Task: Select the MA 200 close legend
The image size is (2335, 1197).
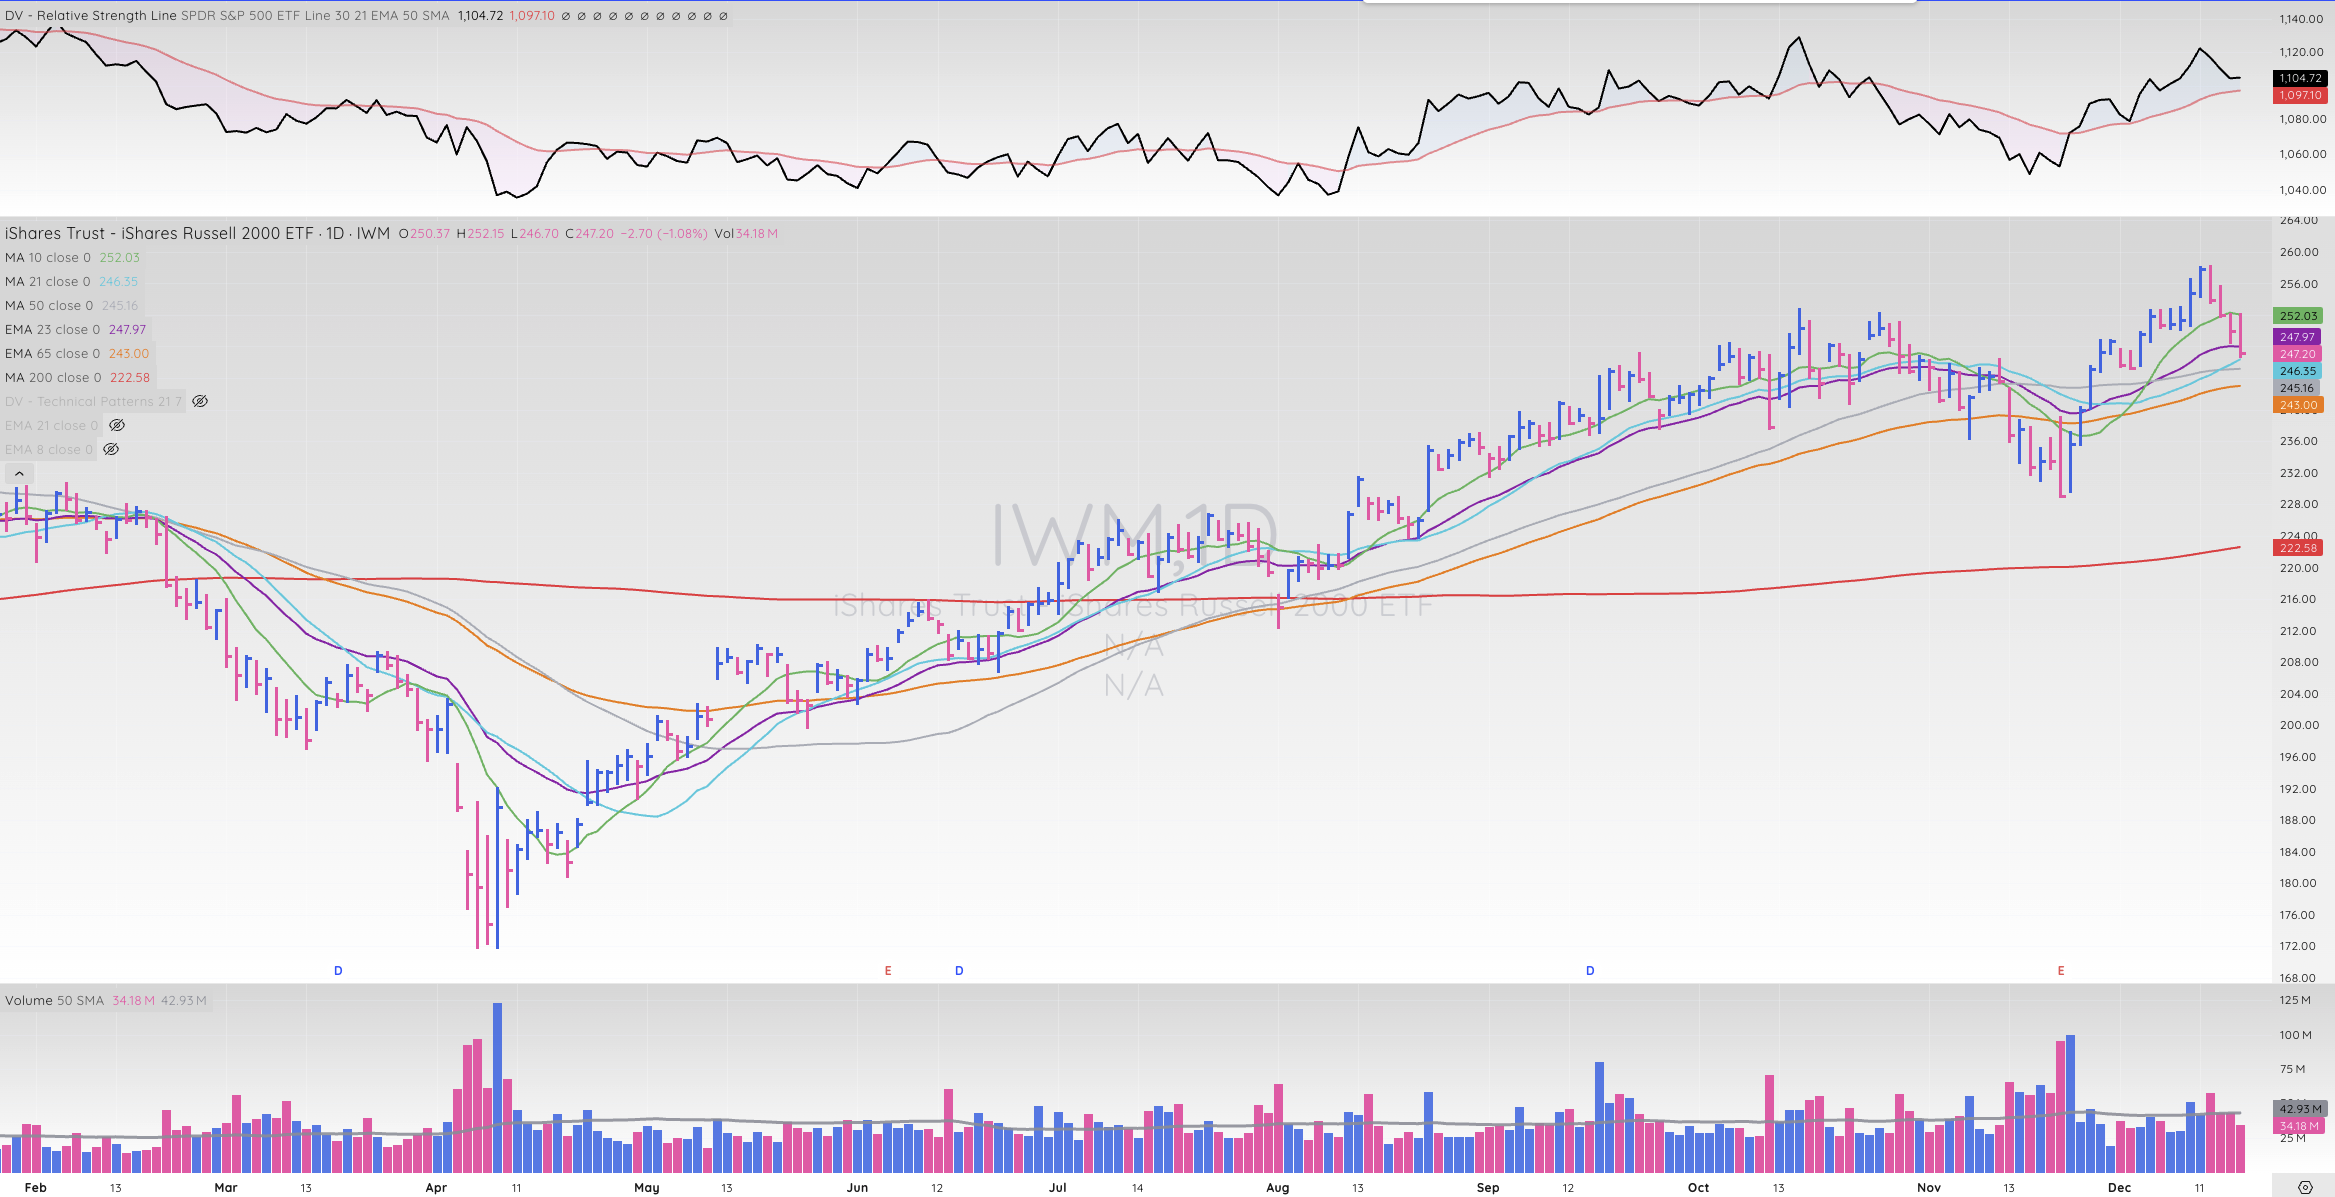Action: (53, 377)
